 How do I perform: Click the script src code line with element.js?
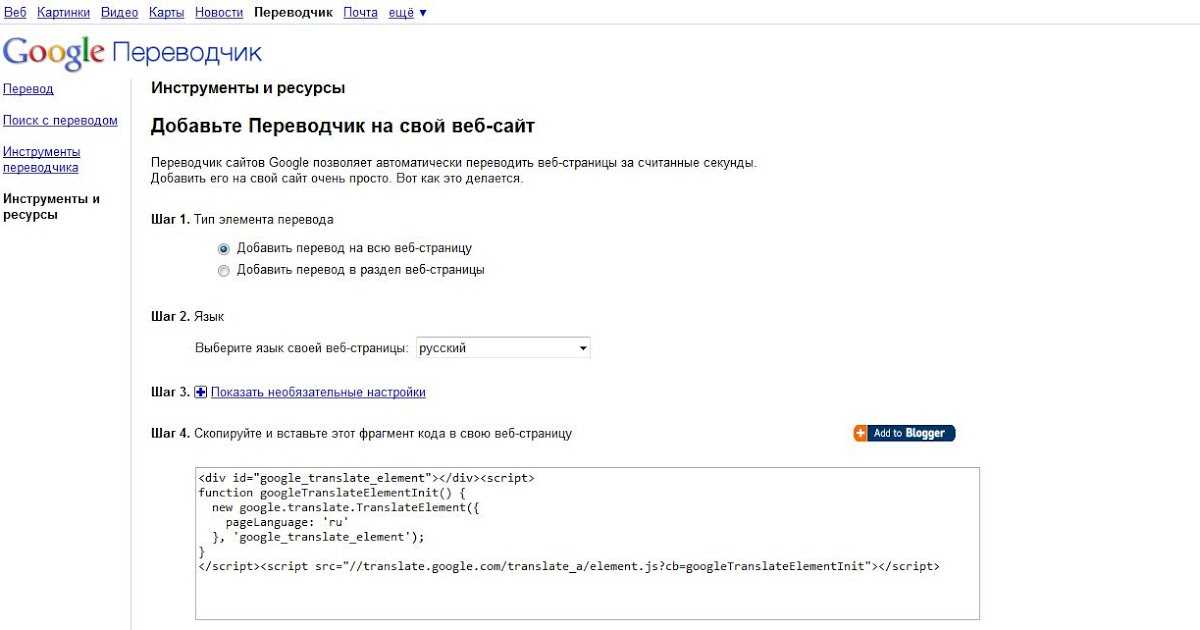point(569,566)
